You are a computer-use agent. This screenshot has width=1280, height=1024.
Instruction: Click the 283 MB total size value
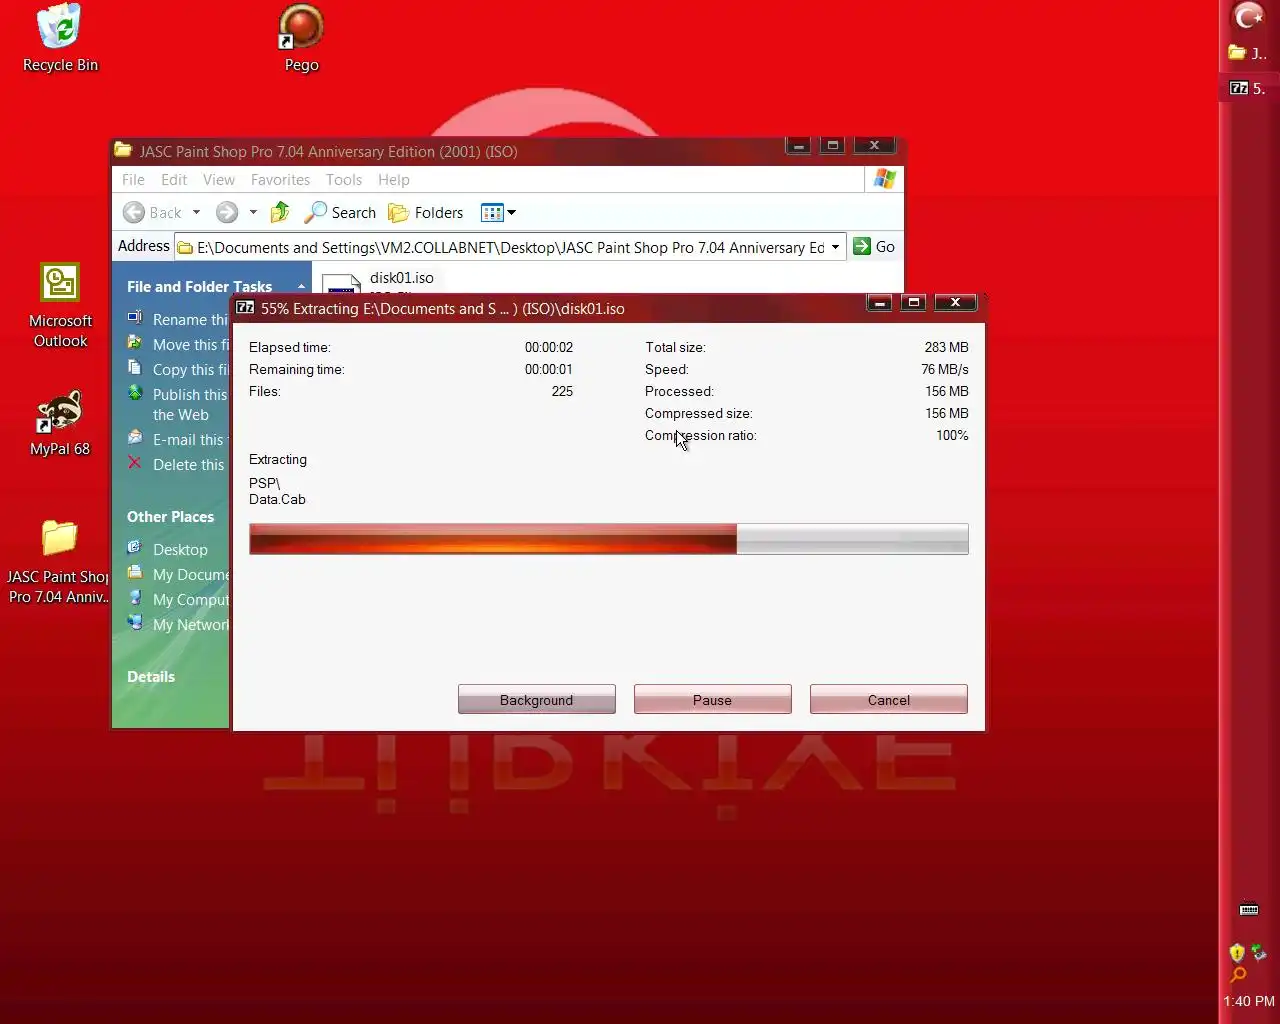click(x=946, y=347)
